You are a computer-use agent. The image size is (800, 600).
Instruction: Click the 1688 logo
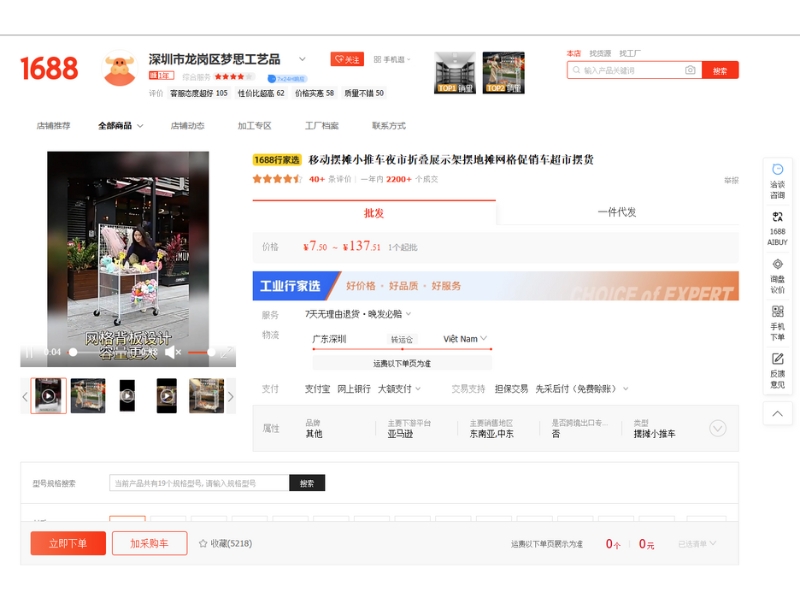coord(49,68)
